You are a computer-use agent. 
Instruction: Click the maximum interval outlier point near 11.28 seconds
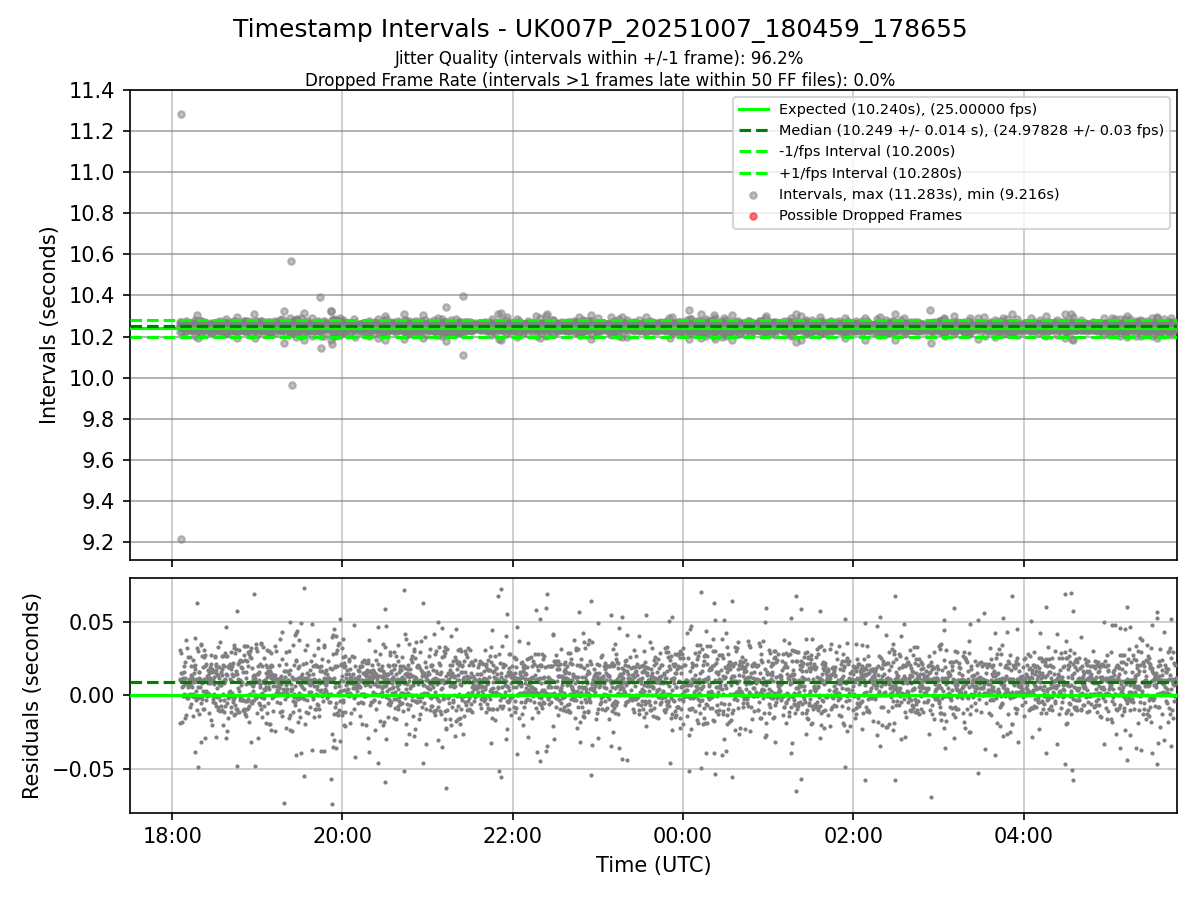[181, 114]
